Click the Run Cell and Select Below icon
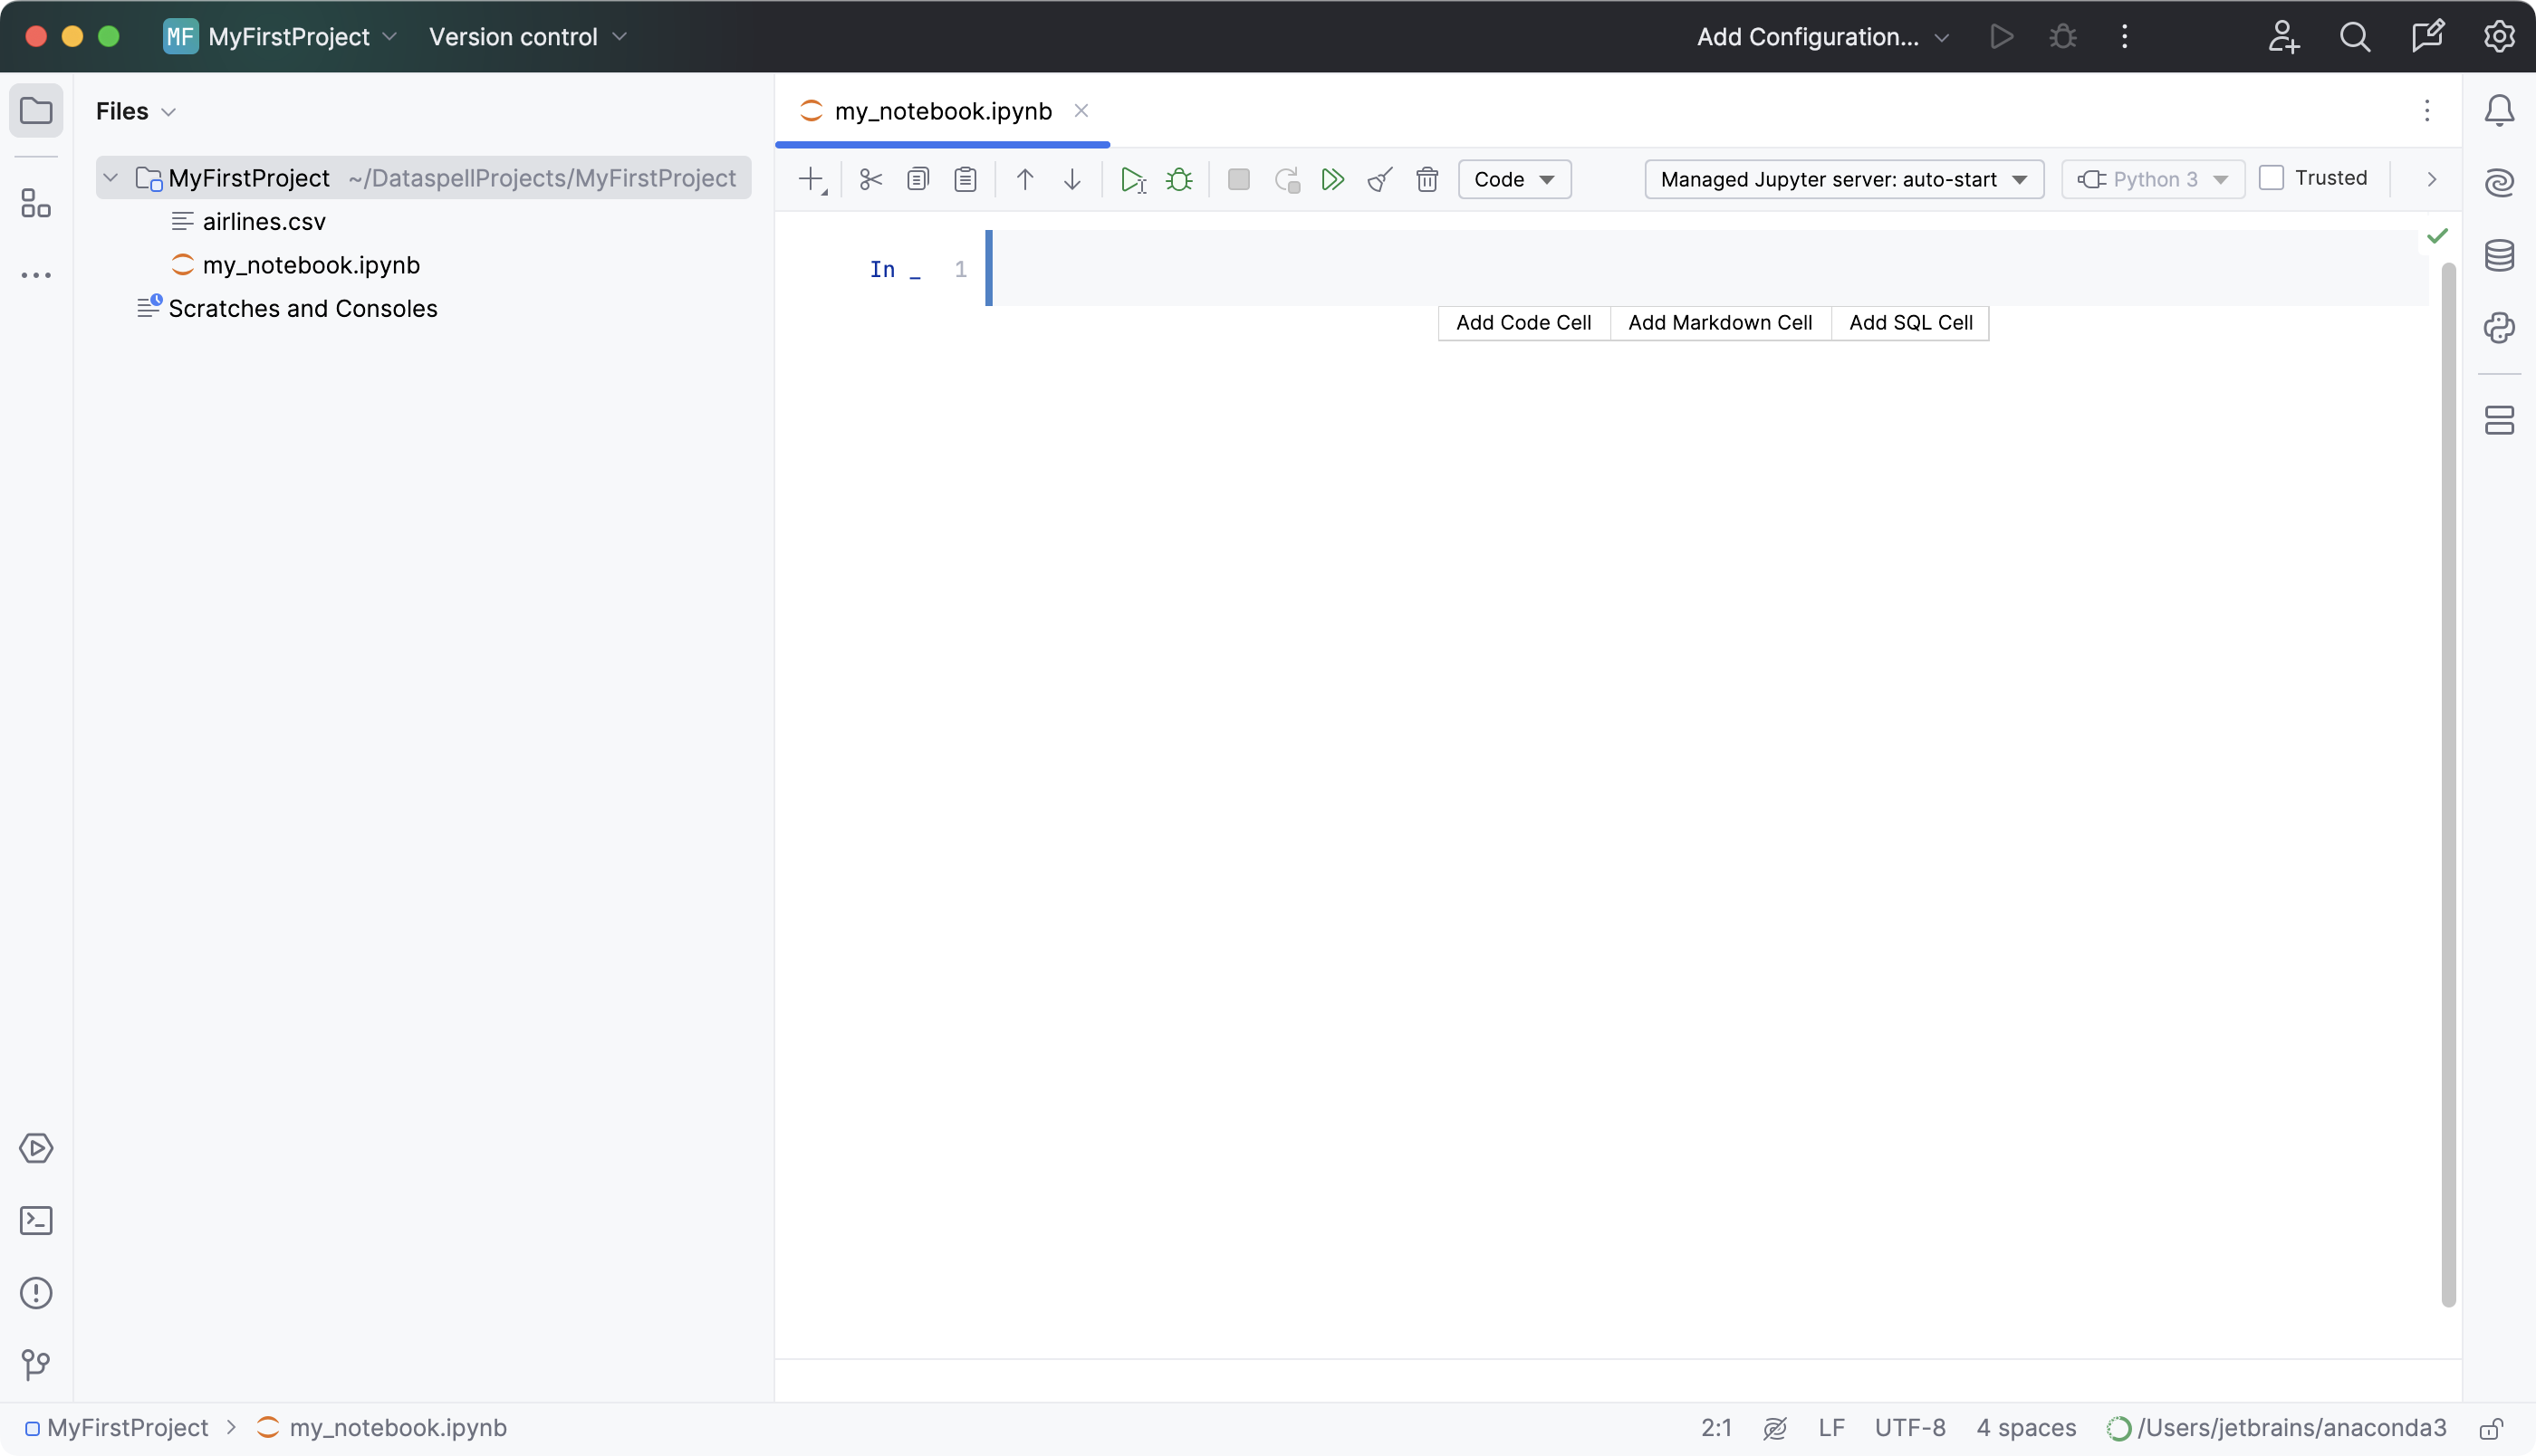This screenshot has height=1456, width=2536. [1132, 180]
